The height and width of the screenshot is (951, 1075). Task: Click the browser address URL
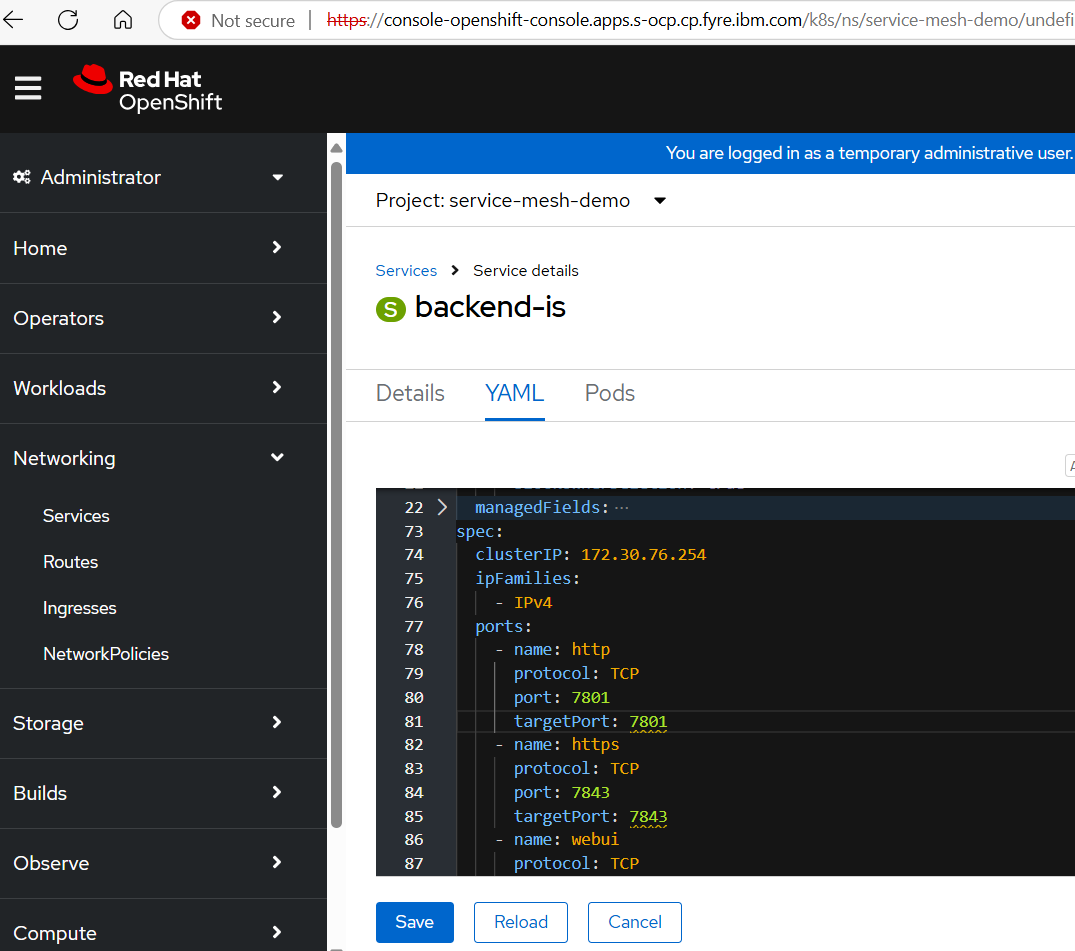pyautogui.click(x=699, y=21)
